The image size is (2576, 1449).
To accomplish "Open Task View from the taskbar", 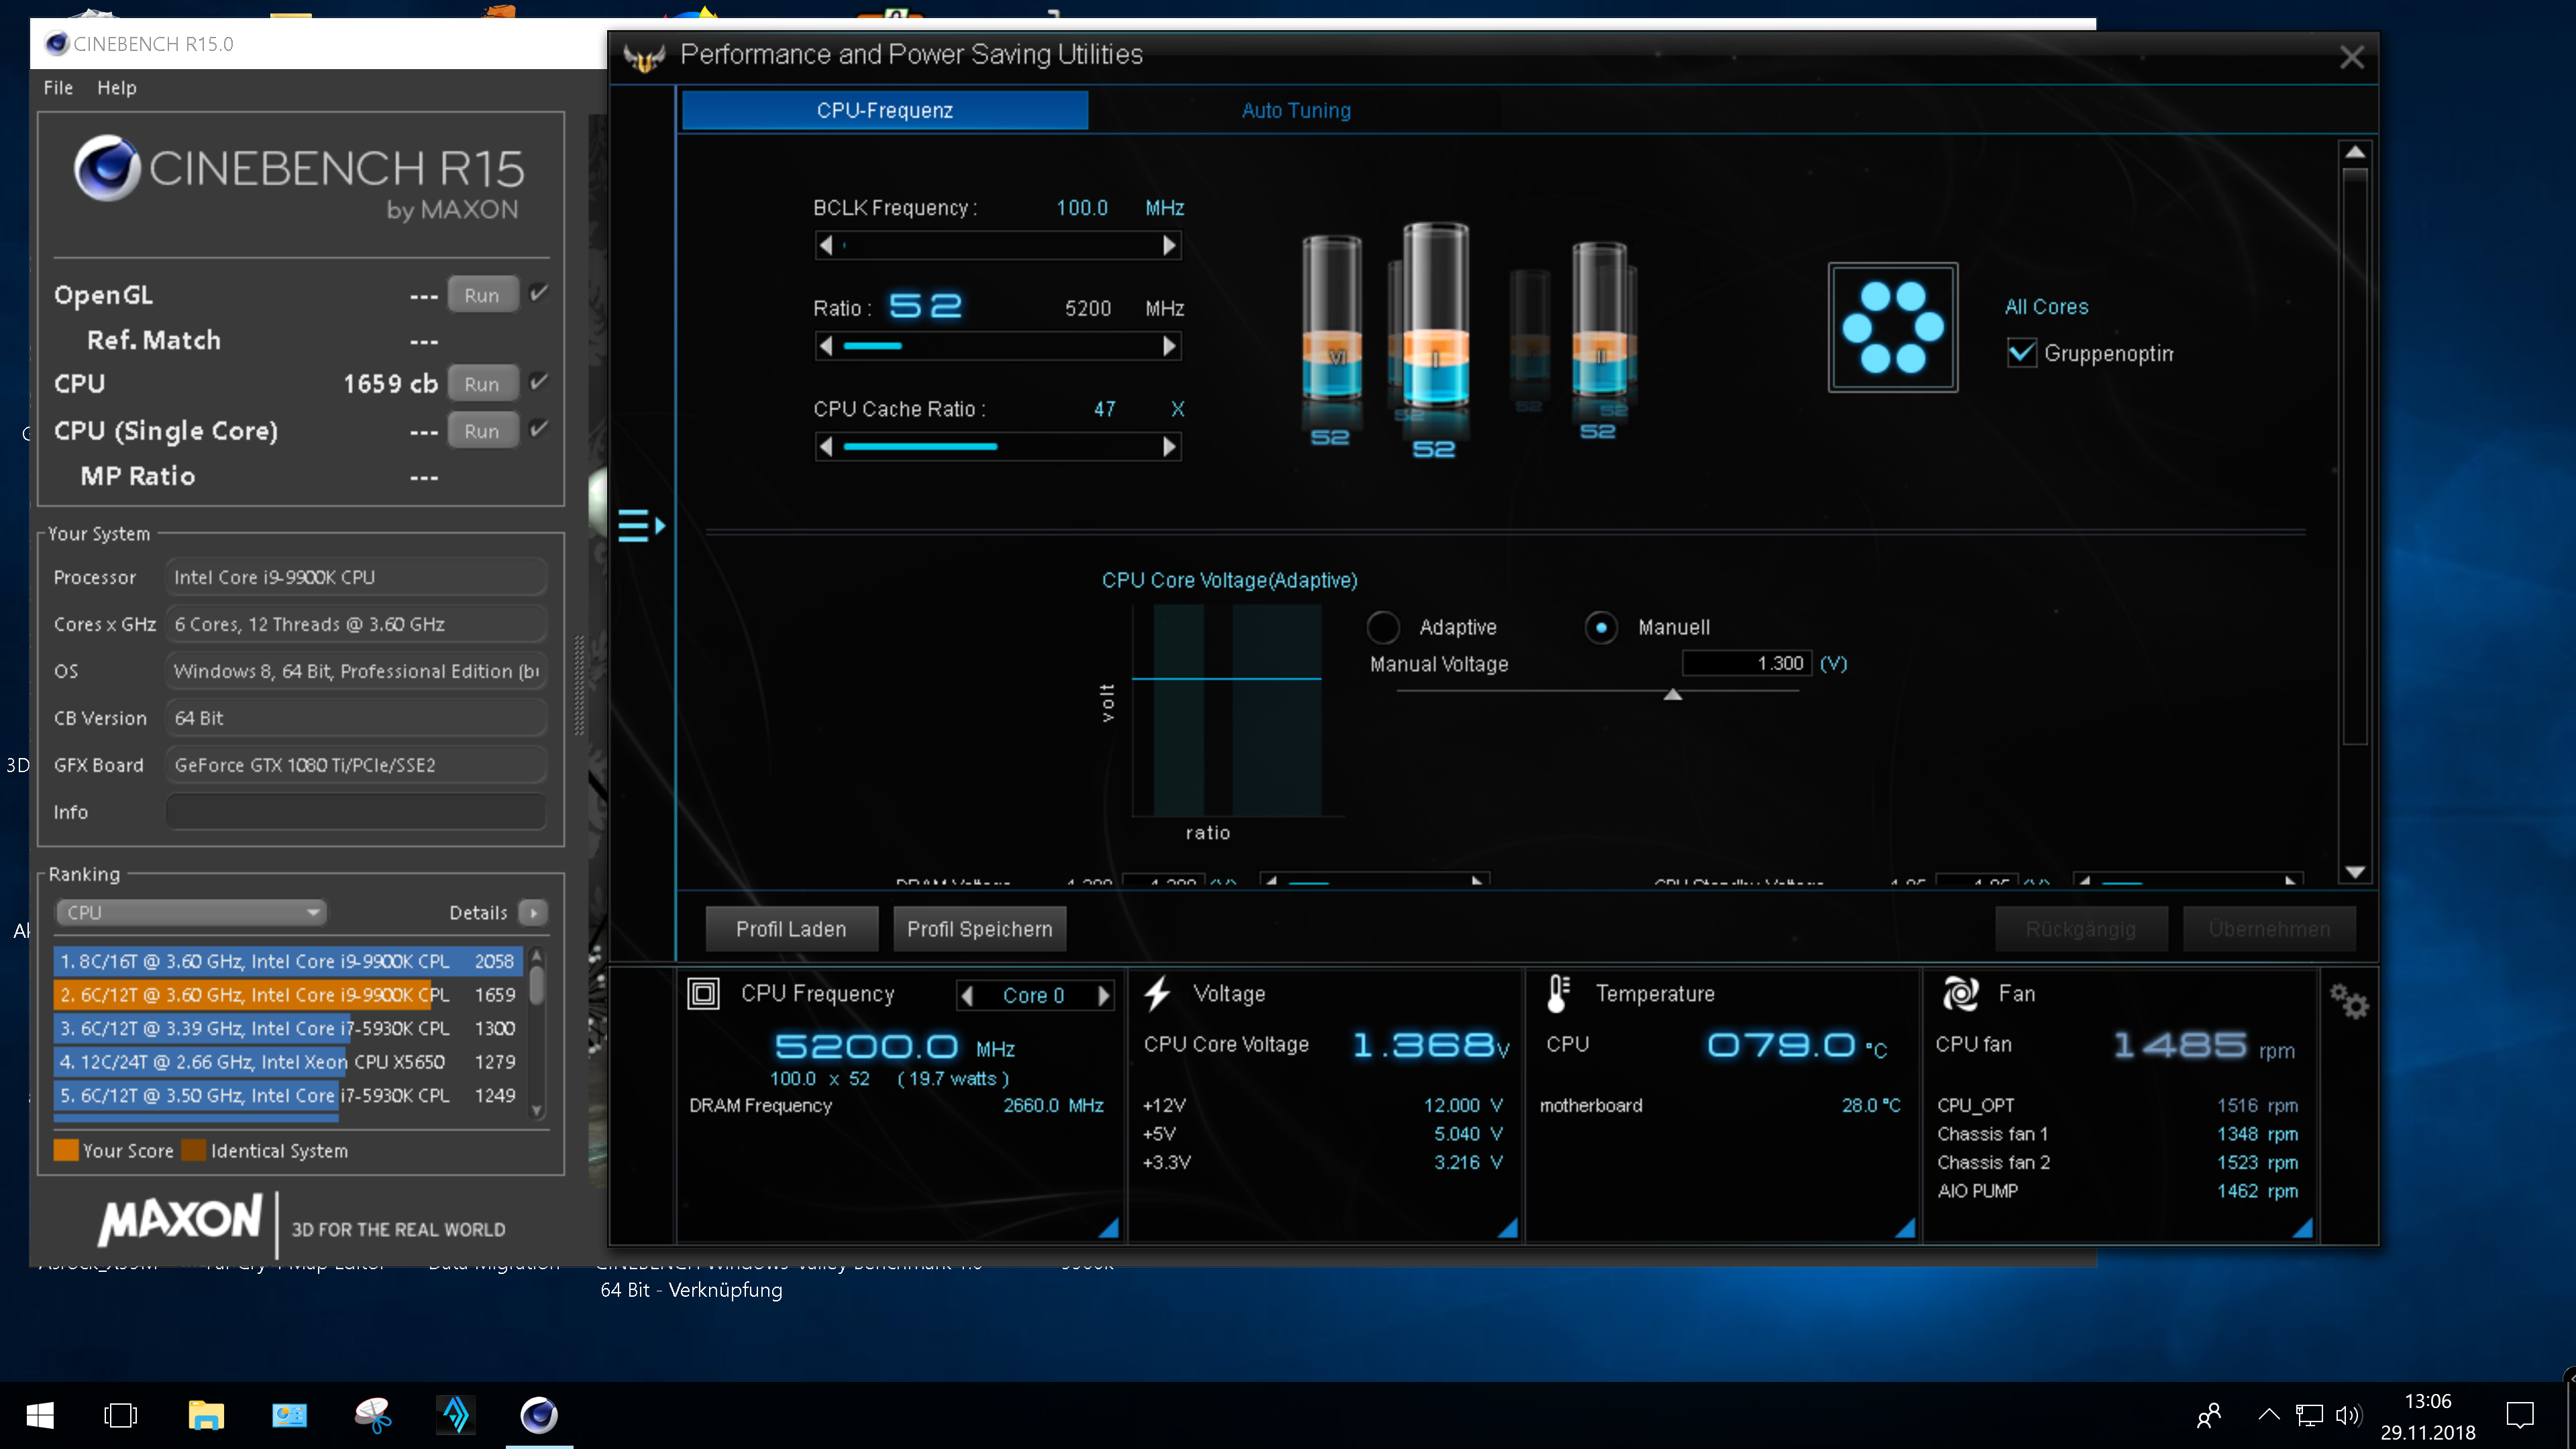I will [121, 1415].
